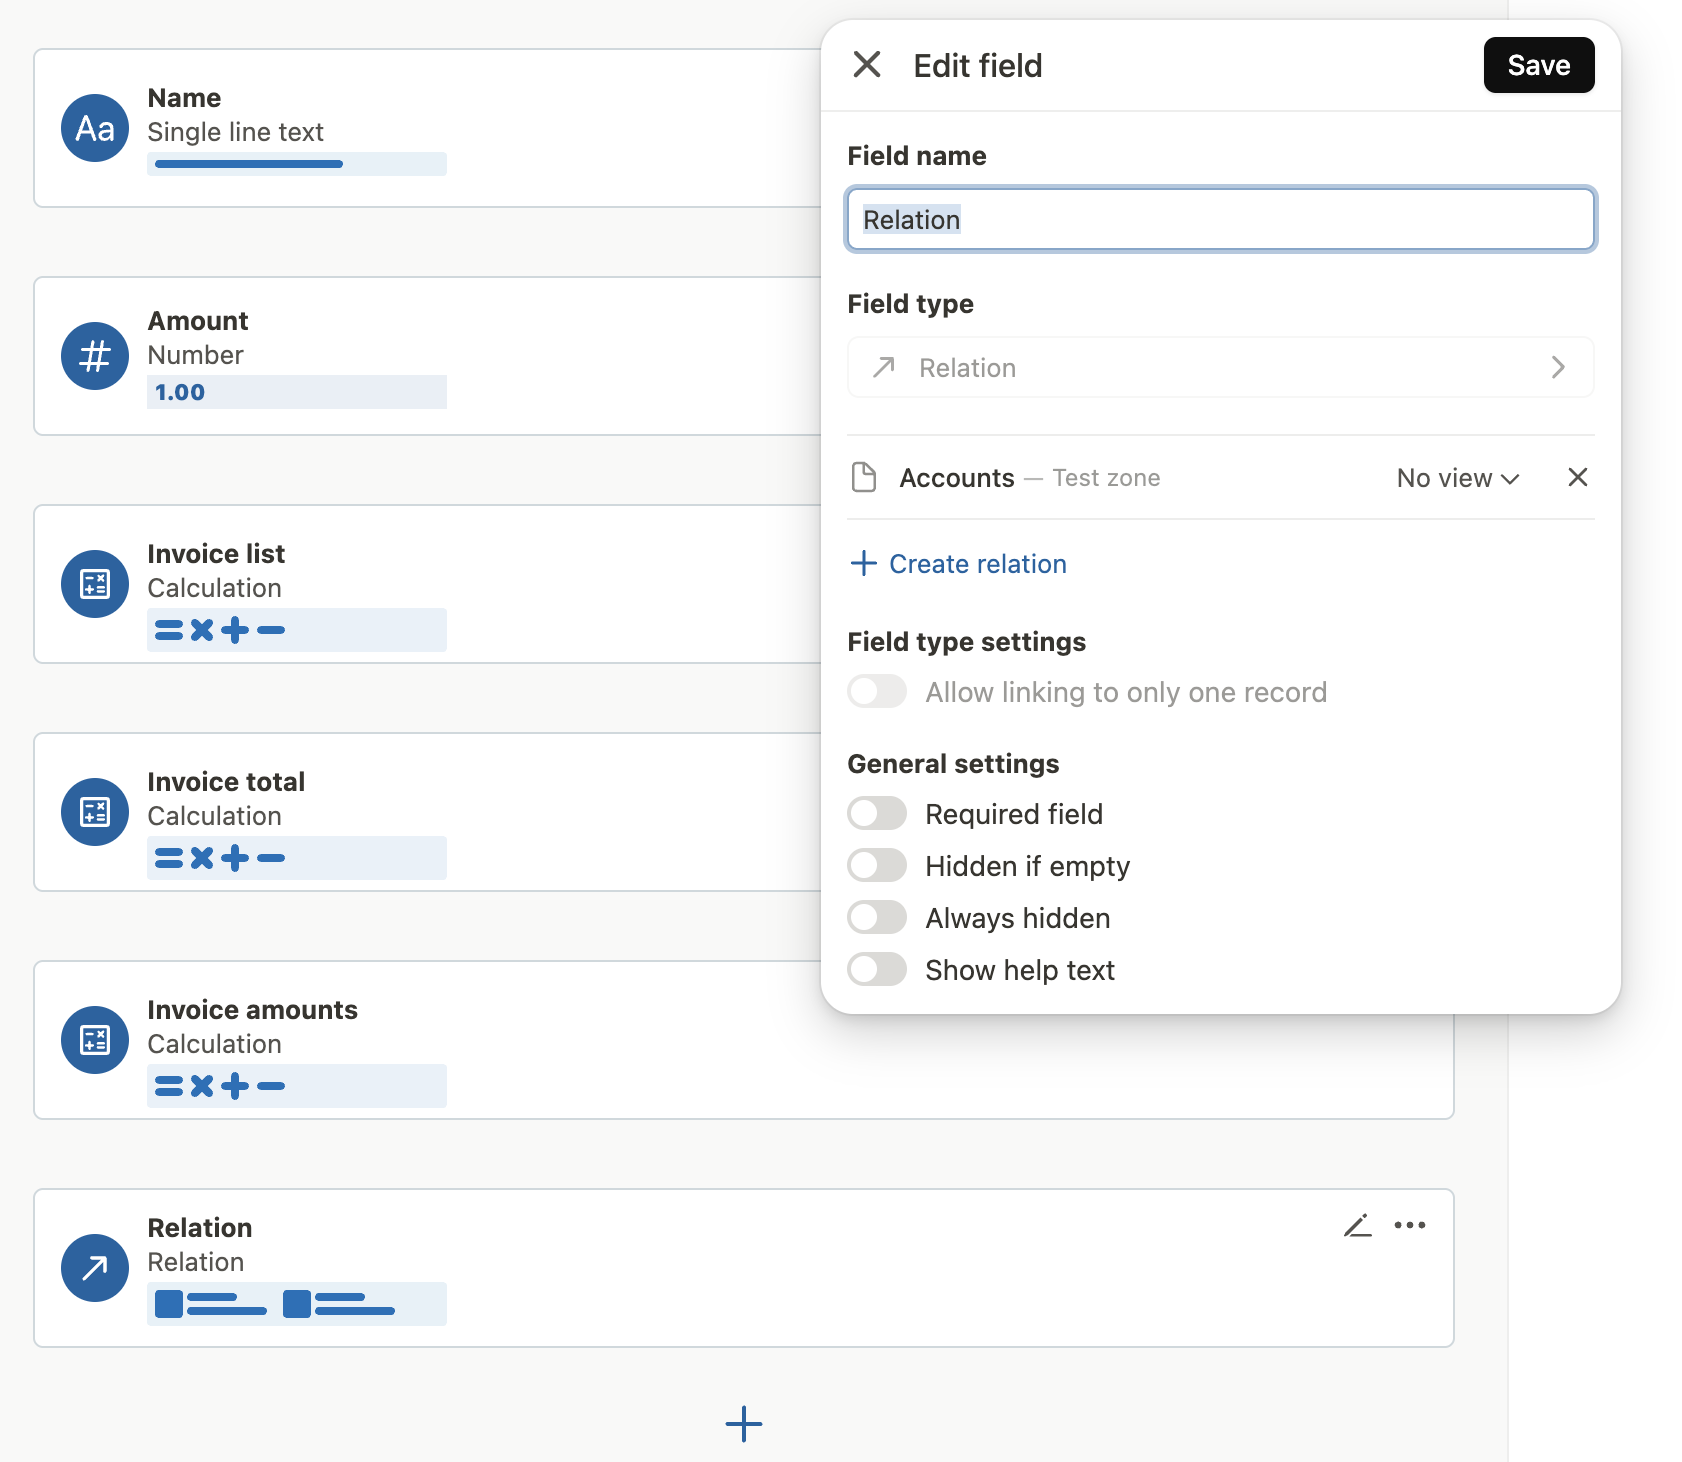Edit the Field name input

1220,219
